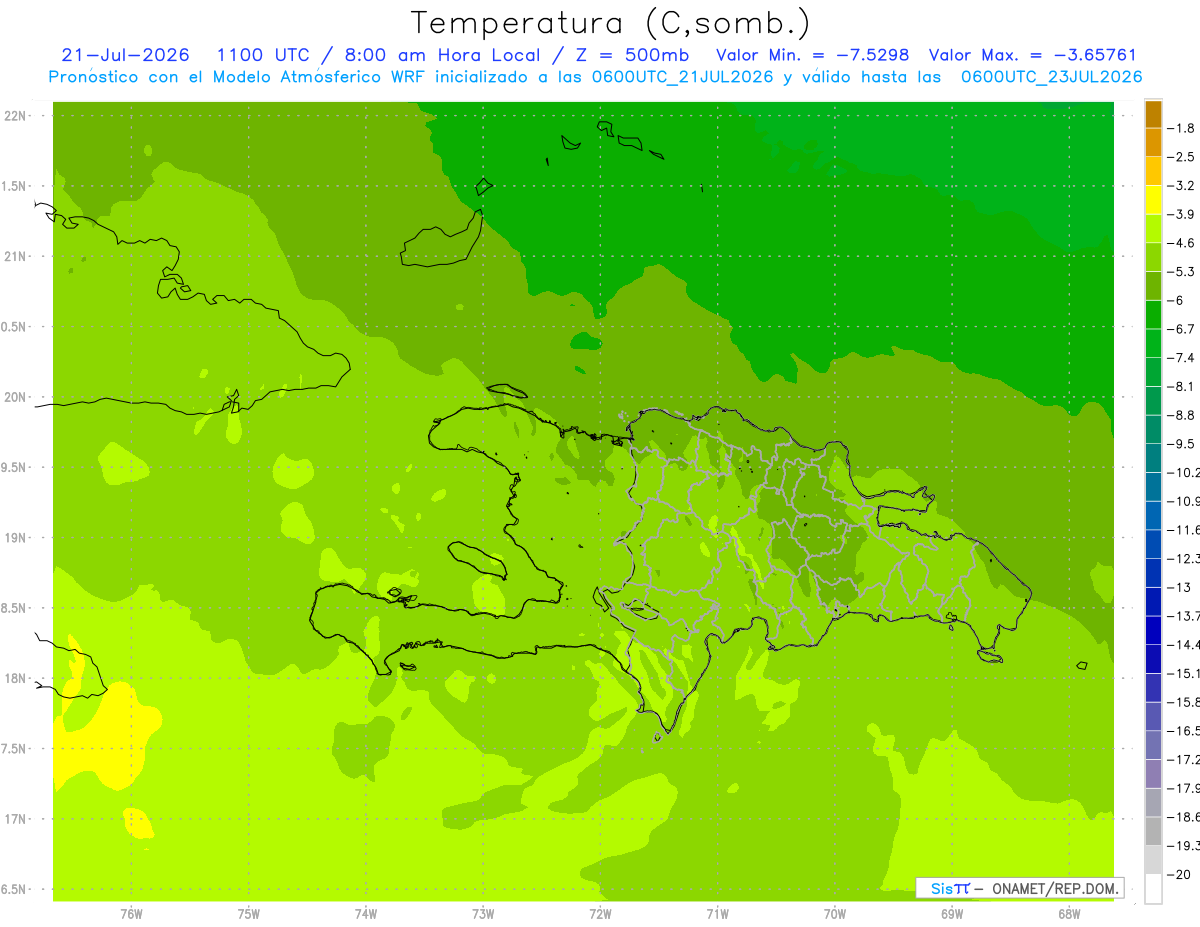Pick the brown swatch atop the color bar

coord(1153,114)
